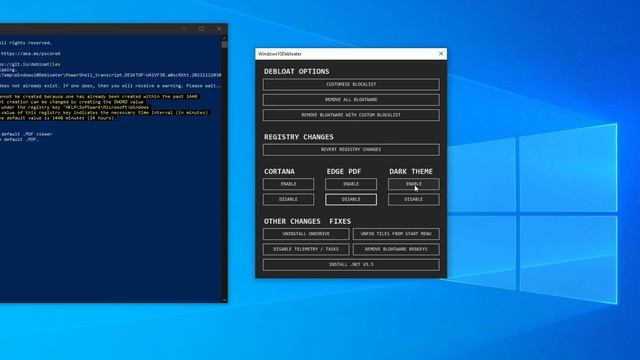Click Disable Telemetry / Tasks button

click(x=306, y=249)
